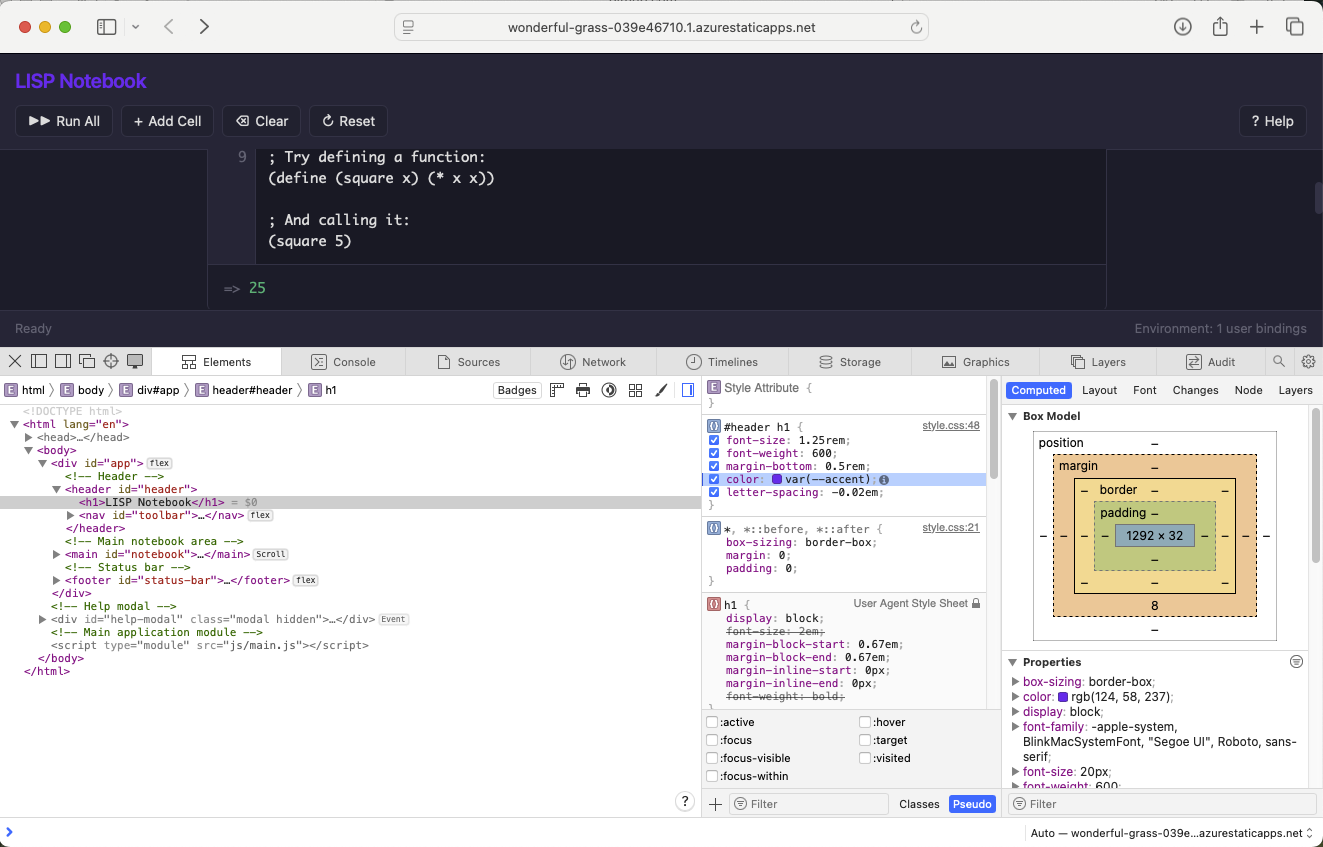Viewport: 1323px width, 847px height.
Task: Click the accent color swatch in styles
Action: pos(777,480)
